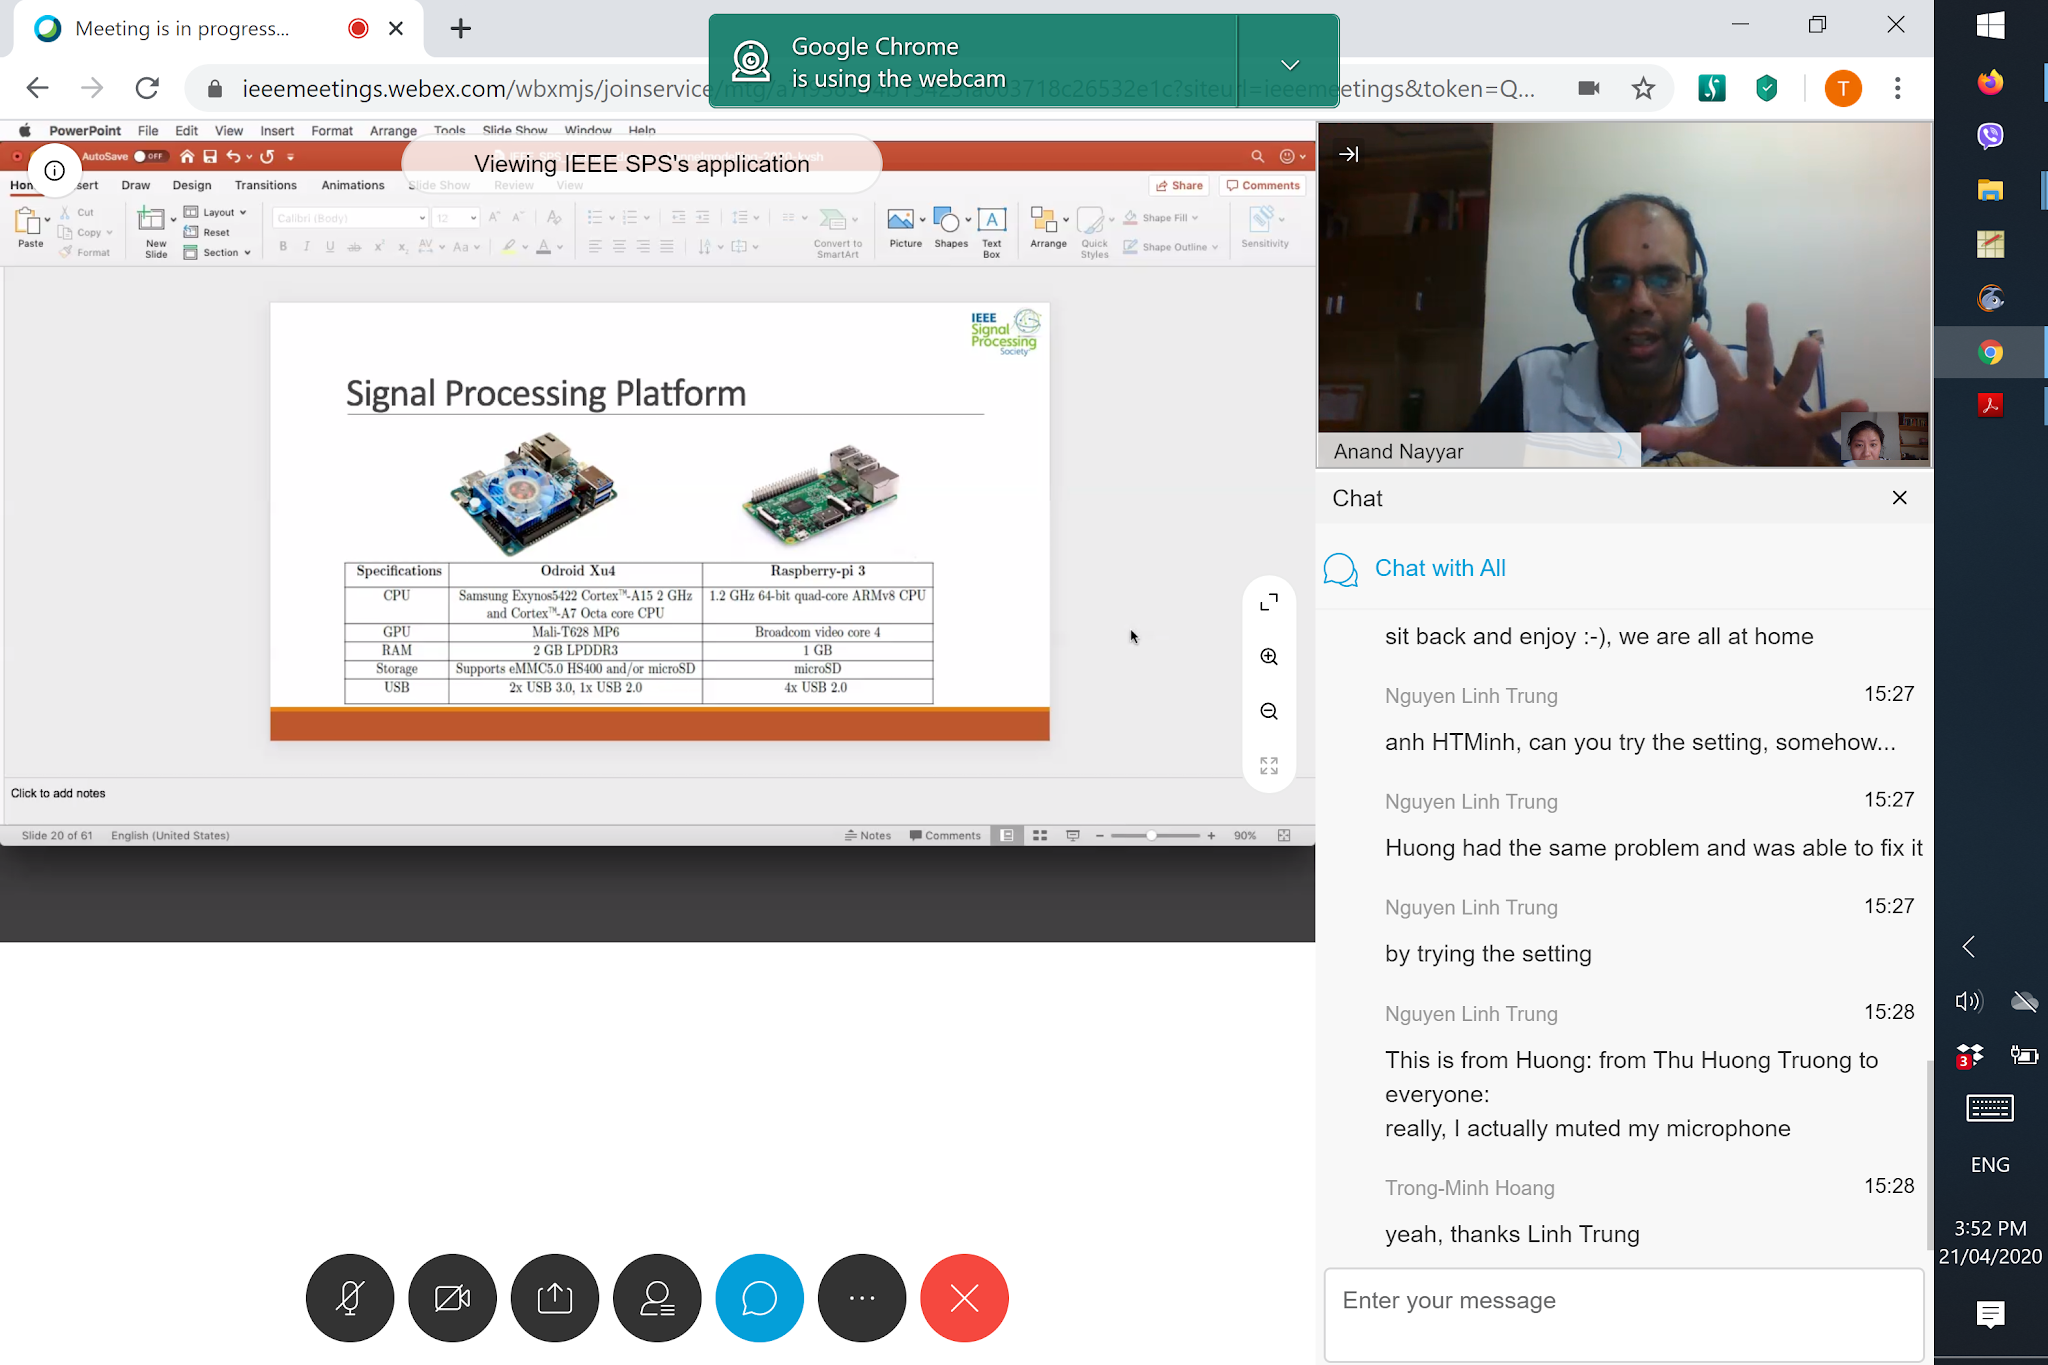Bookmark this page with star icon

pos(1643,89)
